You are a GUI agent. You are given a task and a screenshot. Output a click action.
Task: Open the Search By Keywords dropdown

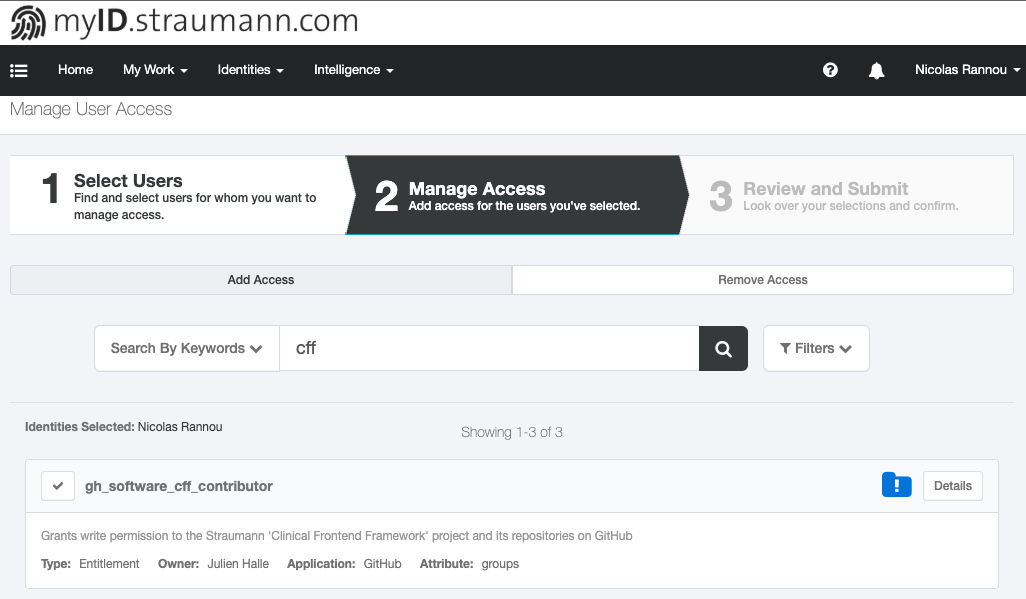(187, 349)
